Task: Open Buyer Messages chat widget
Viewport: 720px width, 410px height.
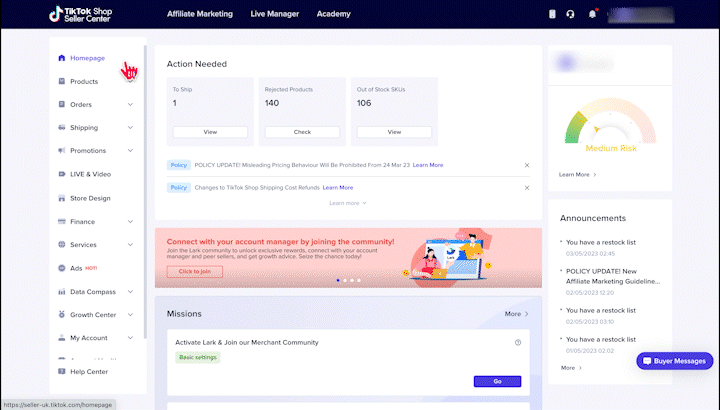Action: click(x=675, y=360)
